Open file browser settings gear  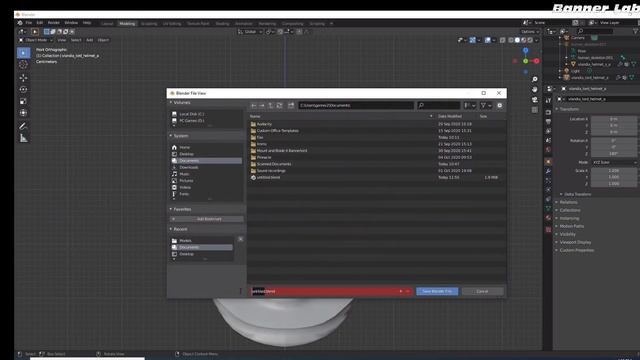point(500,106)
